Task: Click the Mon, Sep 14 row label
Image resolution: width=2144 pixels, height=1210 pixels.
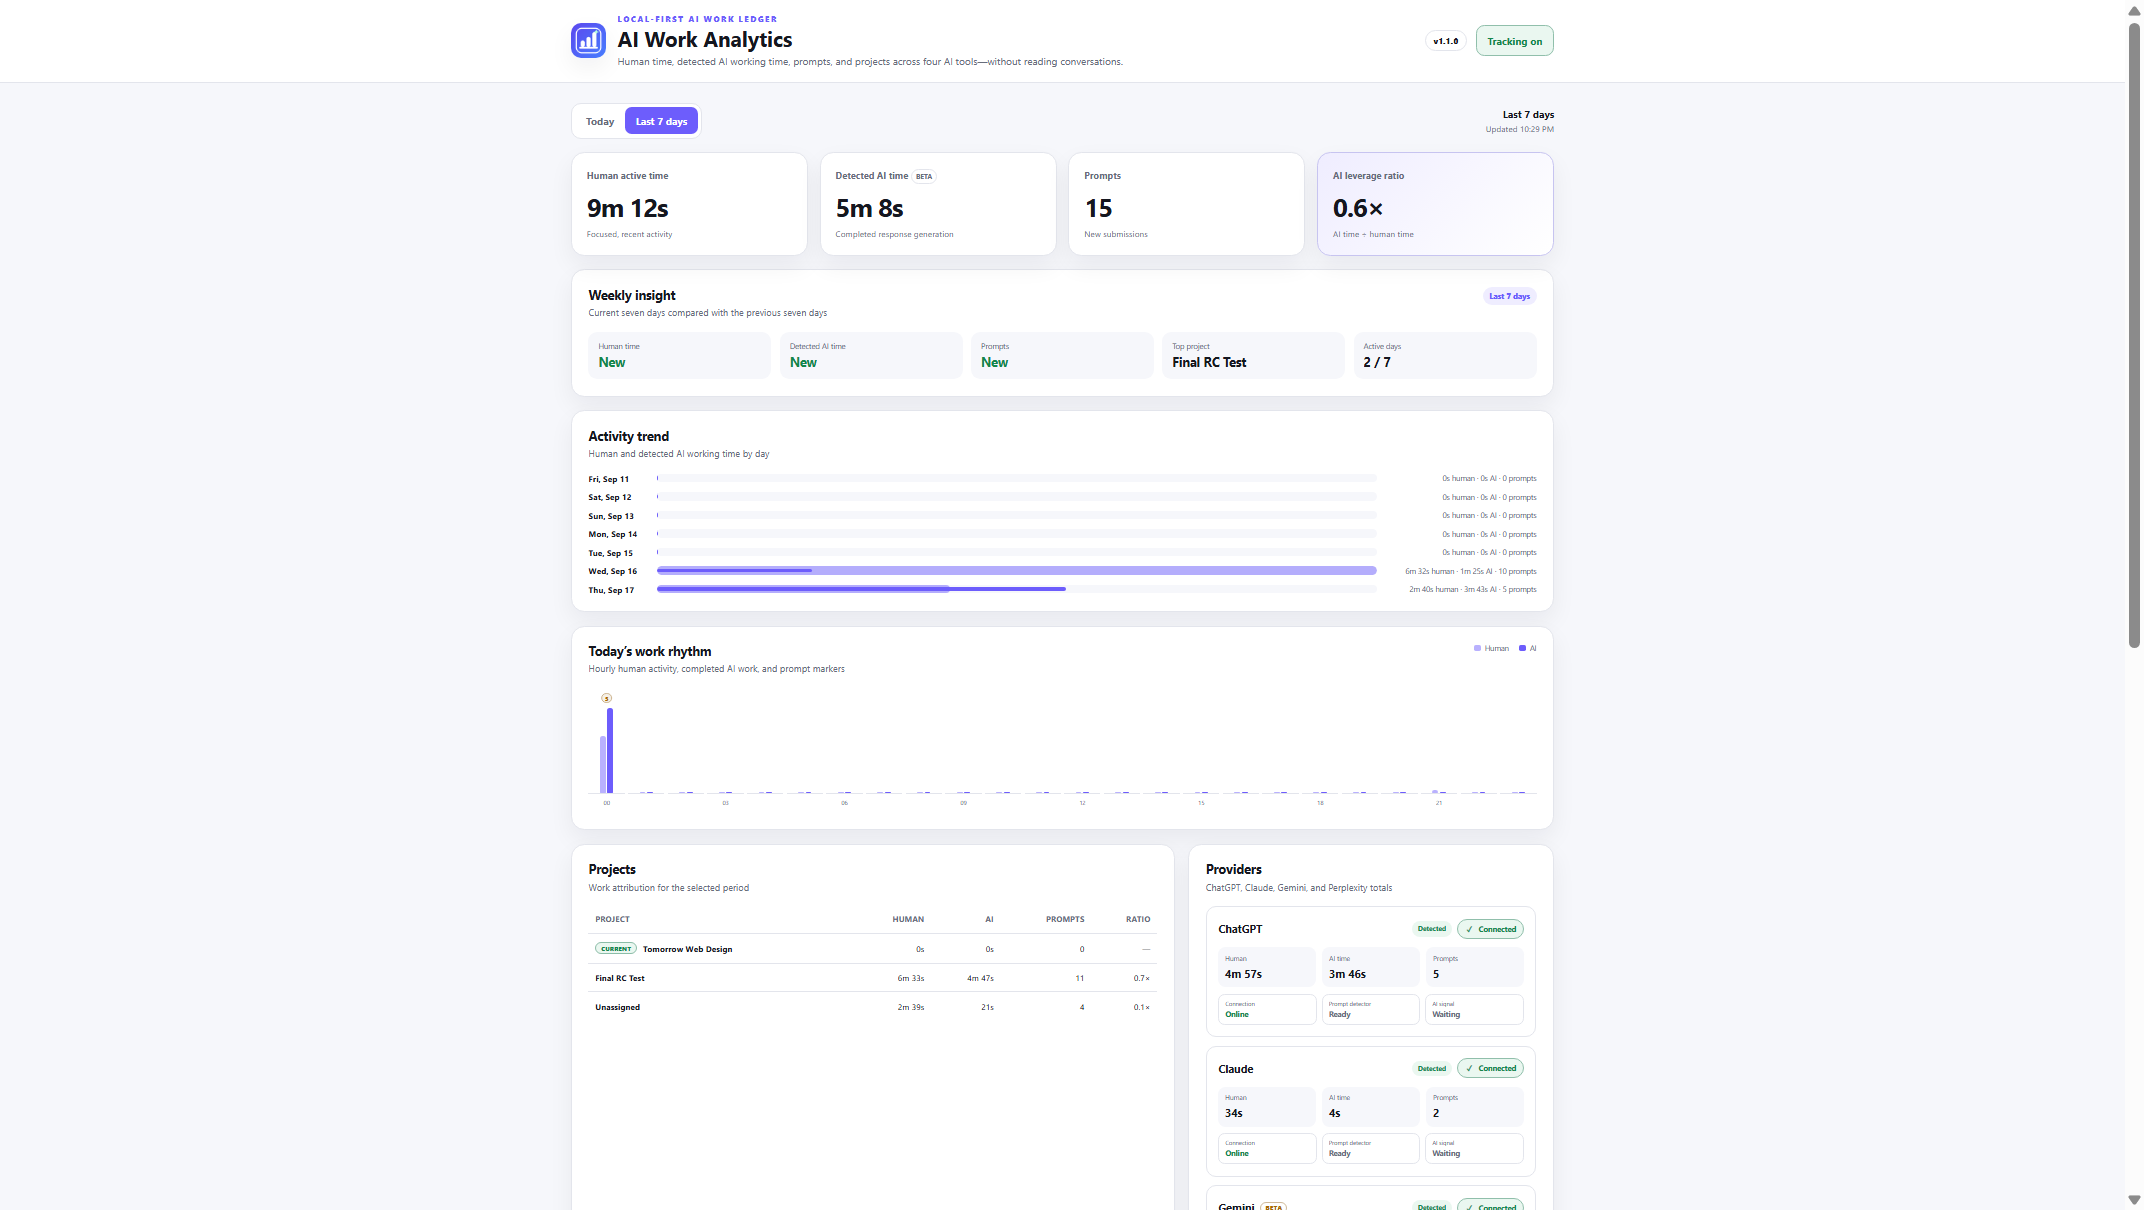Action: (x=612, y=534)
